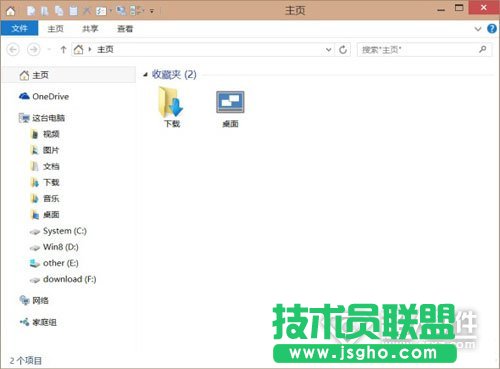The image size is (500, 369).
Task: Switch to the 共享 ribbon tab
Action: pyautogui.click(x=90, y=29)
